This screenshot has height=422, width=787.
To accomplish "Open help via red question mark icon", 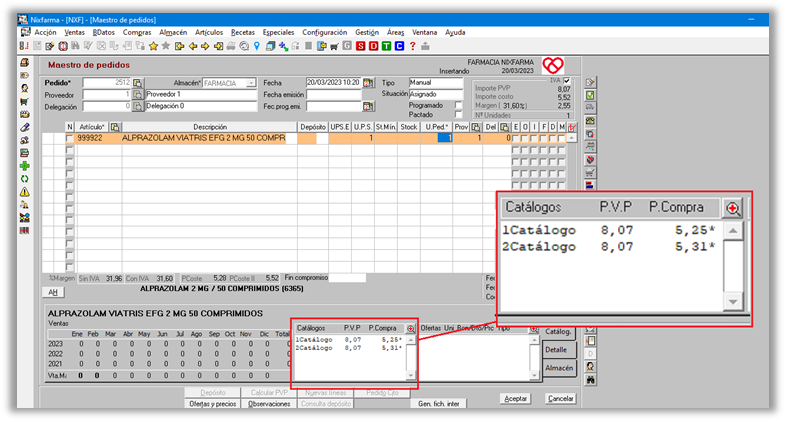I will [x=413, y=46].
